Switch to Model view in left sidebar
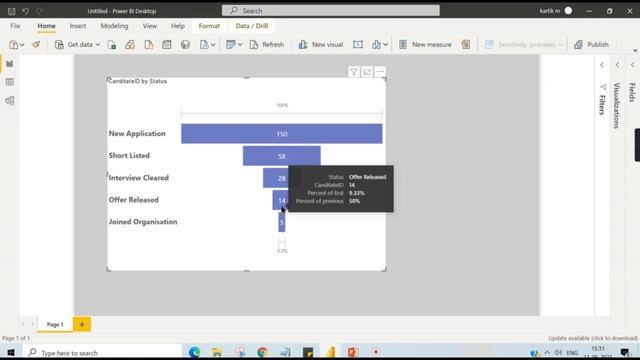 [10, 100]
